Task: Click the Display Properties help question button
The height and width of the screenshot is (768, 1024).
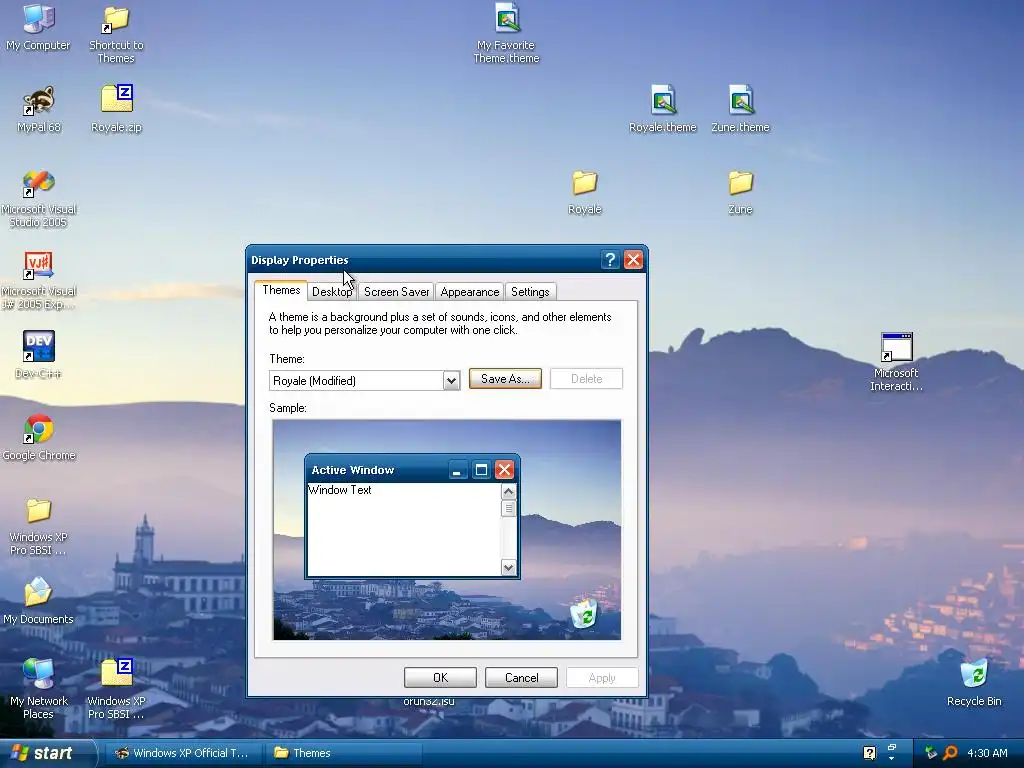Action: [609, 260]
